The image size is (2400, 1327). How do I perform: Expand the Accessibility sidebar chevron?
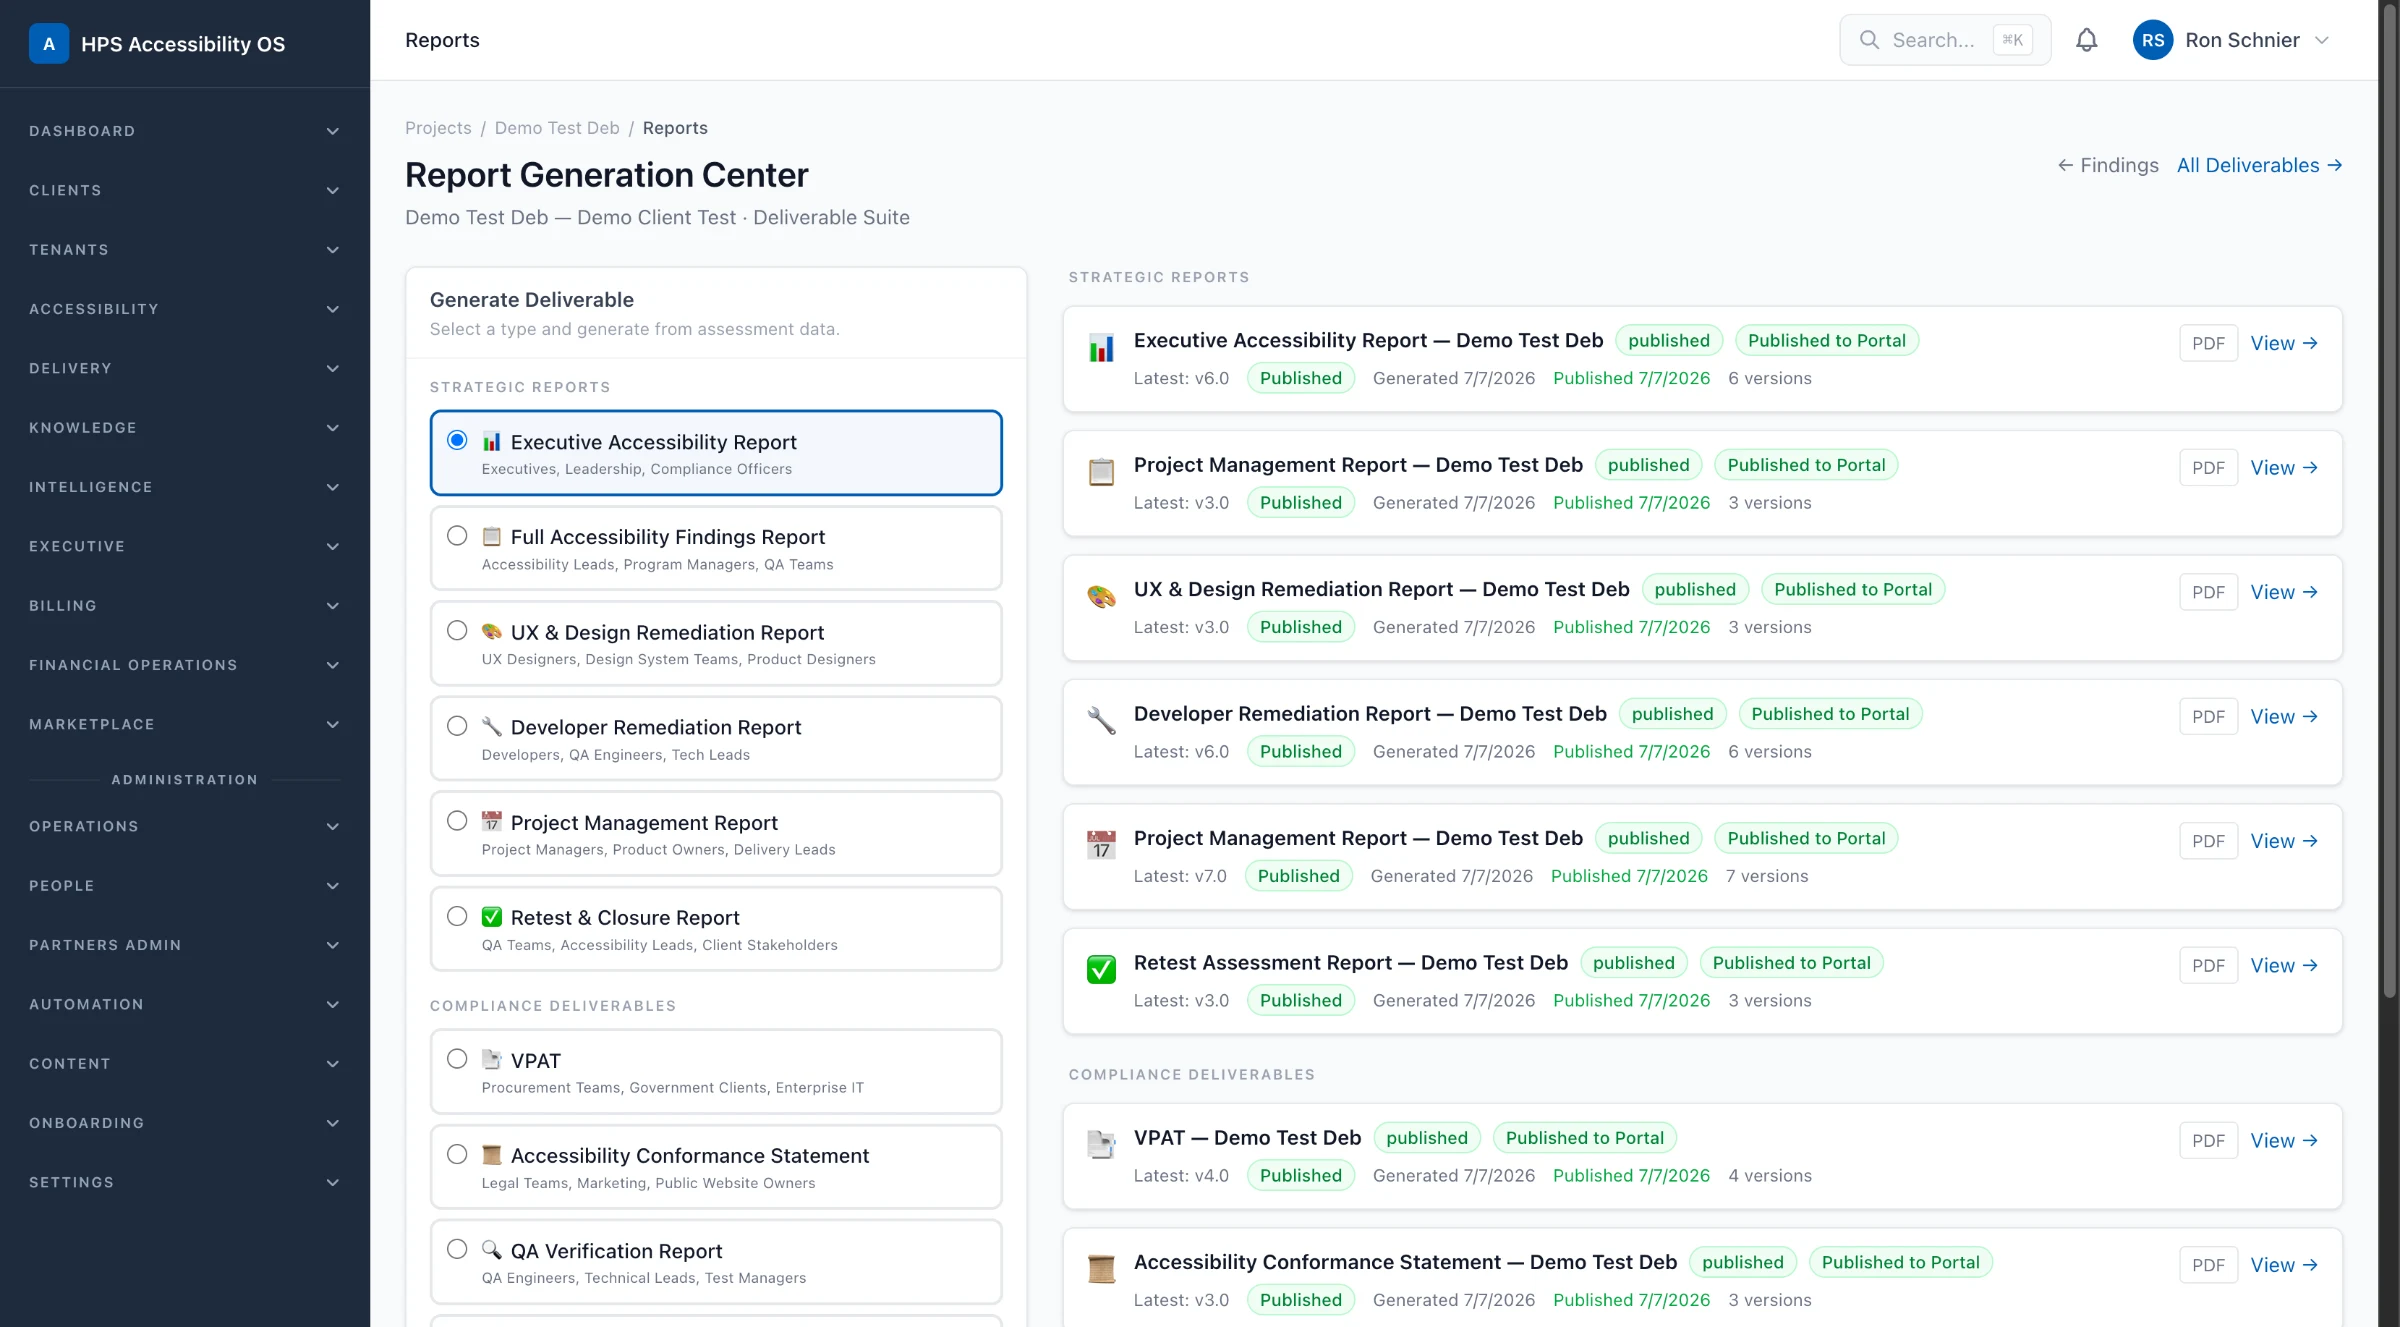pos(333,309)
